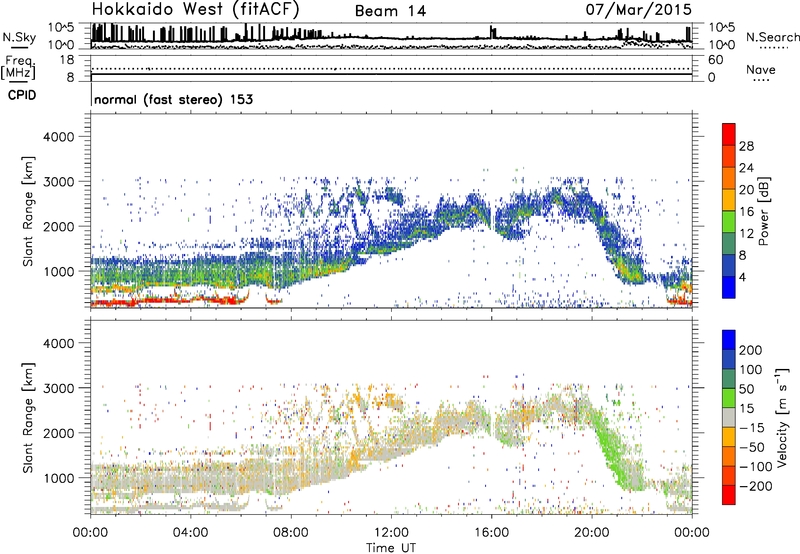
Task: Click the 4 label on power colorbar
Action: click(x=743, y=277)
